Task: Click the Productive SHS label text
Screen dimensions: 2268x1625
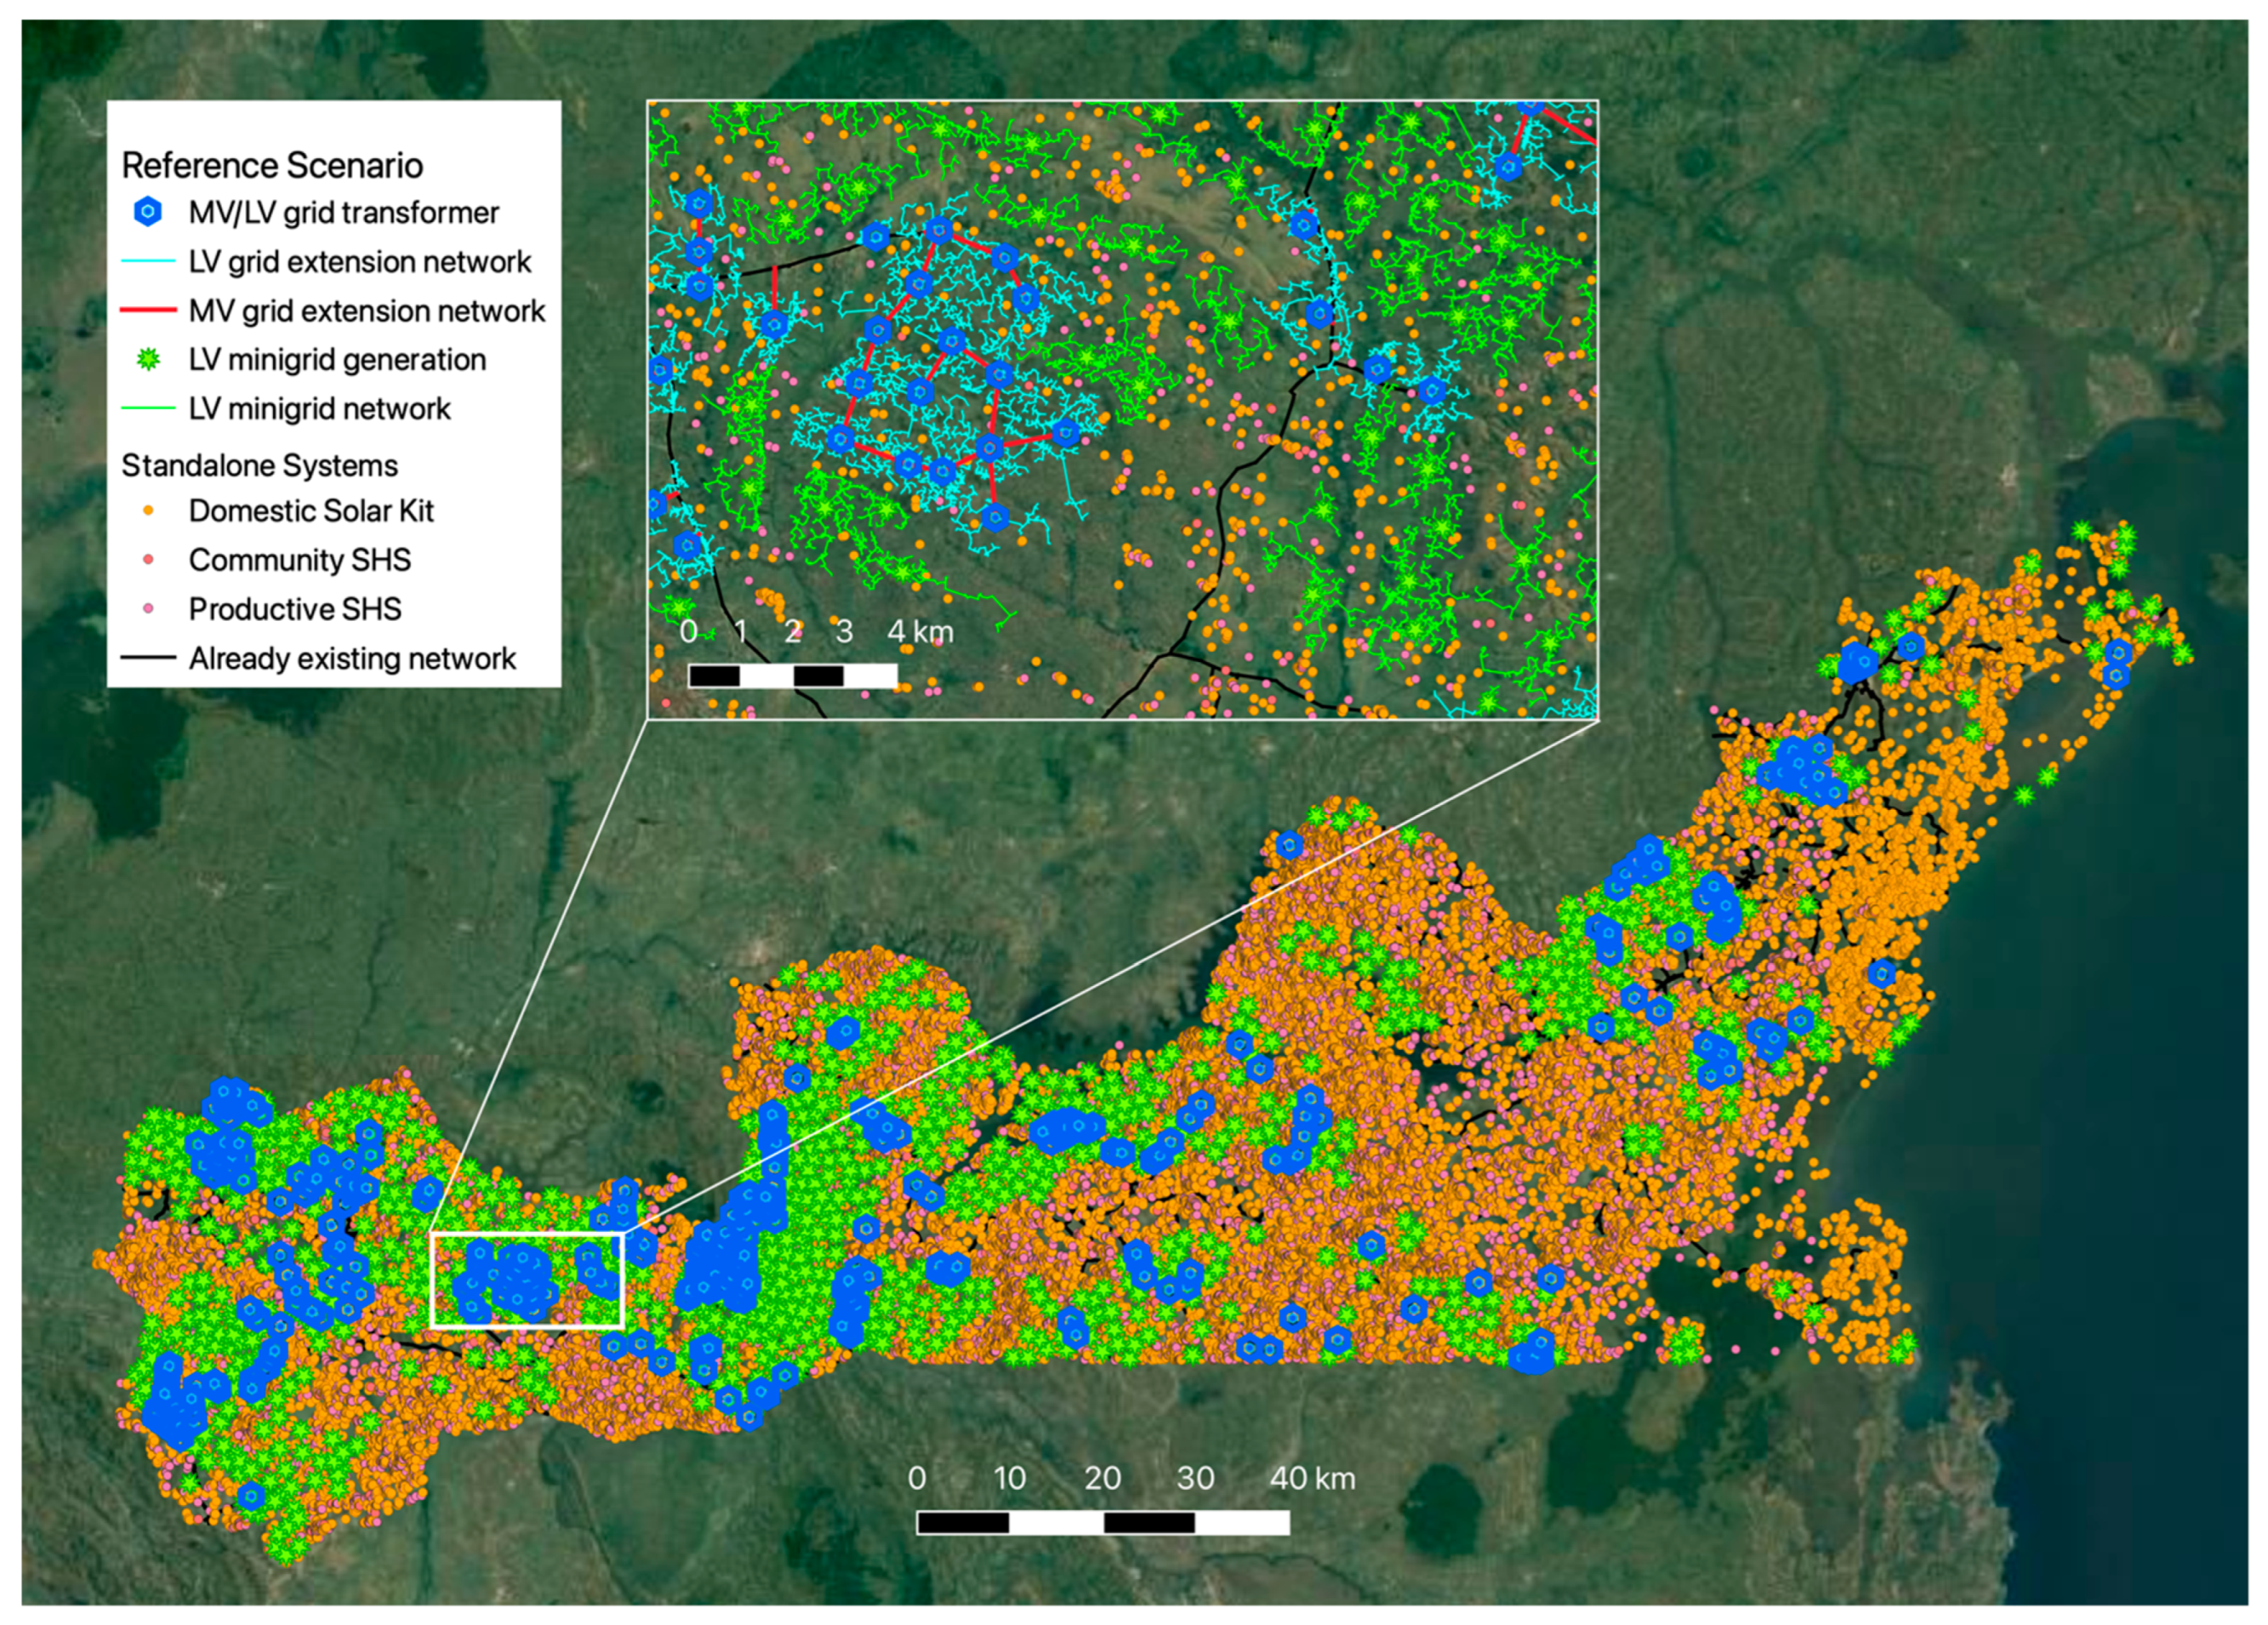Action: (295, 609)
